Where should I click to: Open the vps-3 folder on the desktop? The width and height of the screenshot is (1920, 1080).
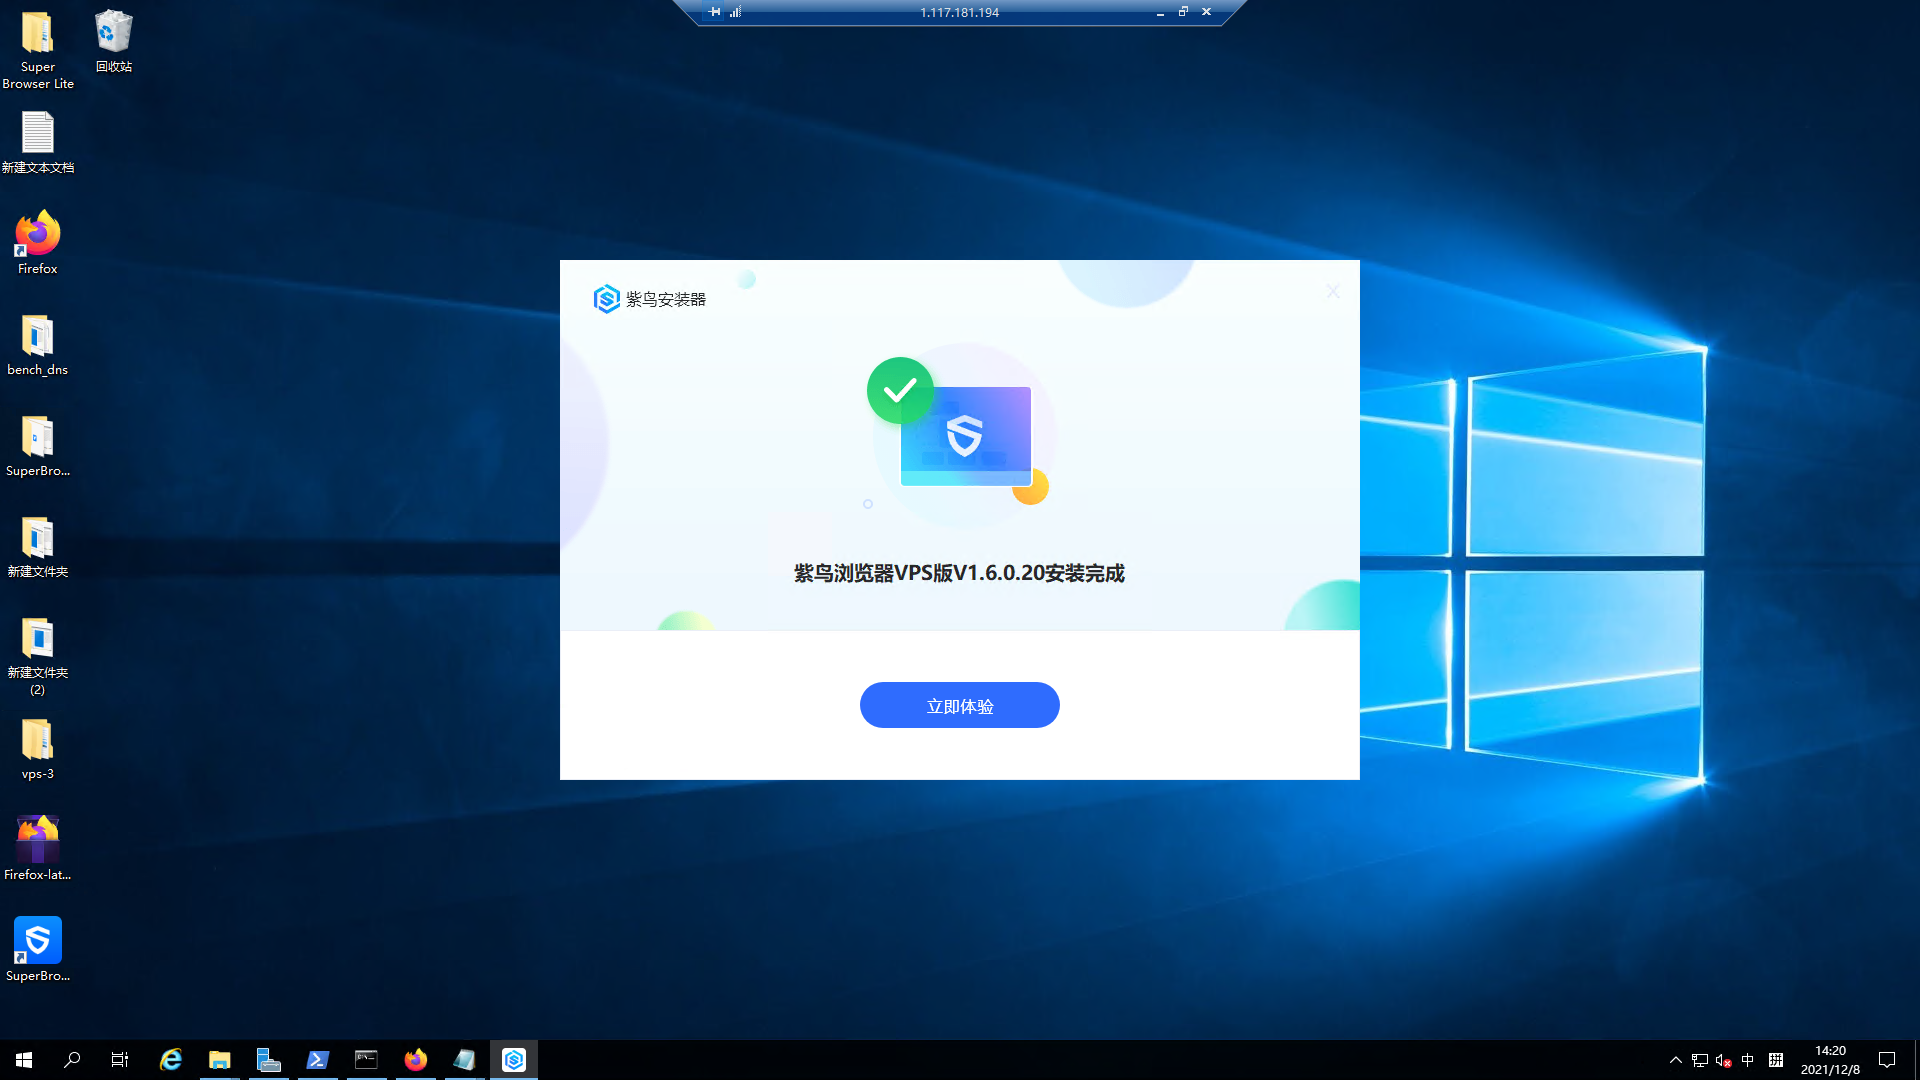click(x=37, y=745)
